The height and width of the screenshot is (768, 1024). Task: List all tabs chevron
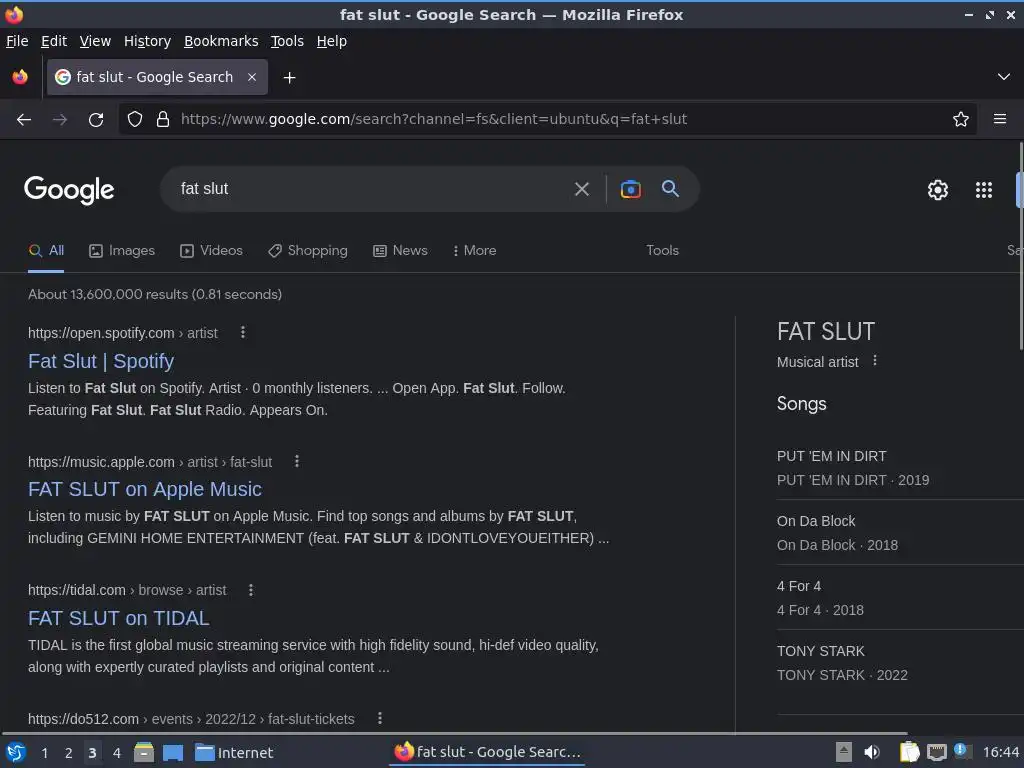[x=1004, y=77]
